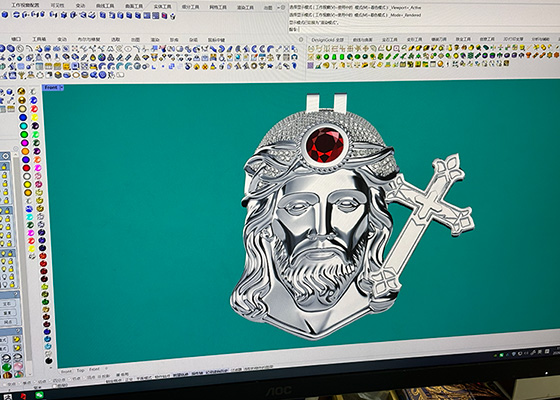This screenshot has width=560, height=400.
Task: Click the red-faced box icon in the solid tools row
Action: point(164,15)
